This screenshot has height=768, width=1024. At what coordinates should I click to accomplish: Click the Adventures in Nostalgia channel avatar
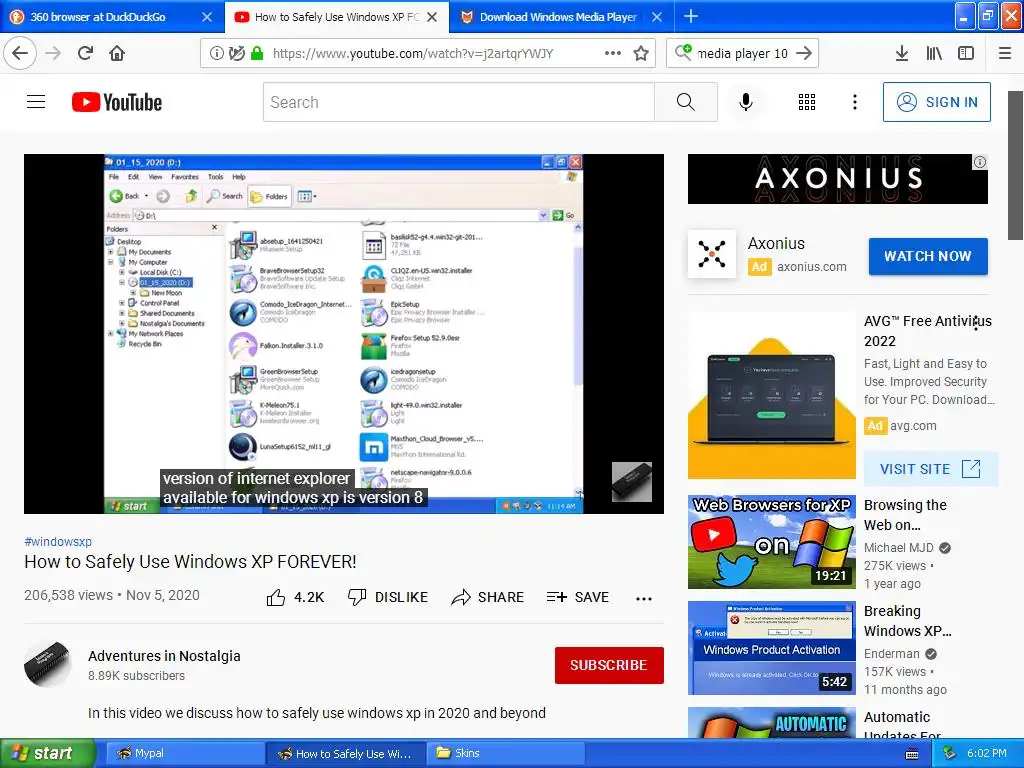pyautogui.click(x=48, y=665)
